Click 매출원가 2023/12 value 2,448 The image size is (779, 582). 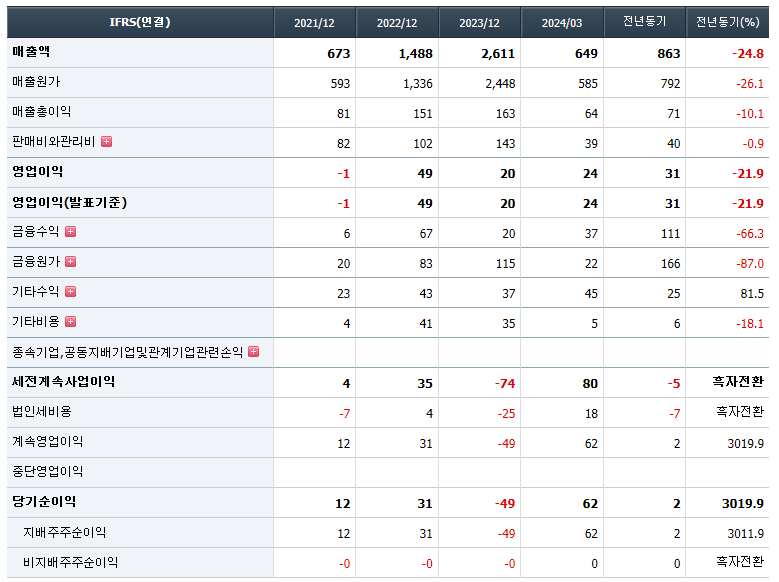pyautogui.click(x=500, y=83)
